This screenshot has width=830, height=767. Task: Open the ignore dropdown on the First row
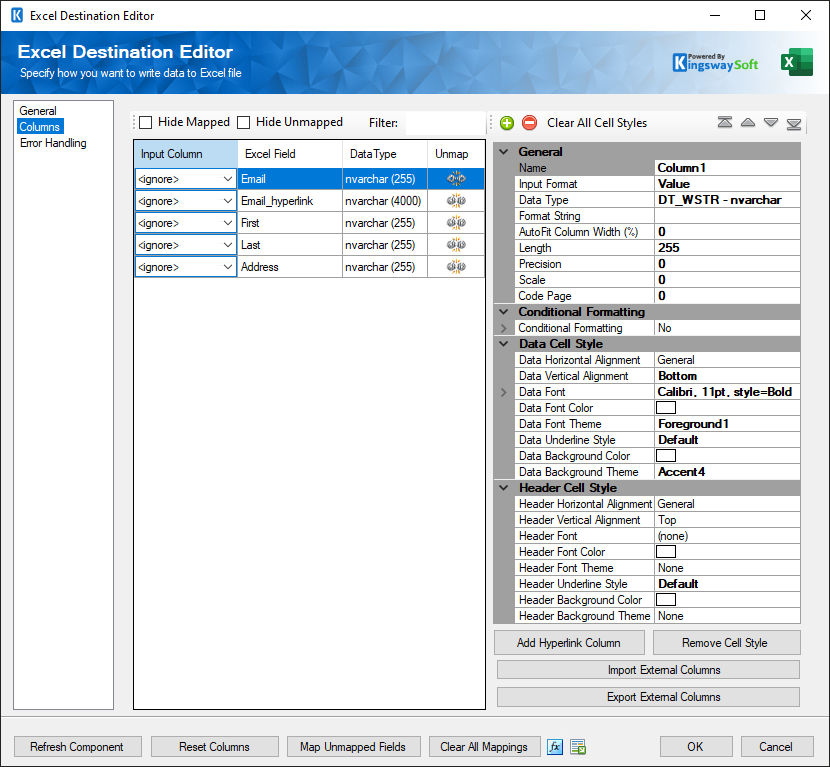click(x=225, y=222)
